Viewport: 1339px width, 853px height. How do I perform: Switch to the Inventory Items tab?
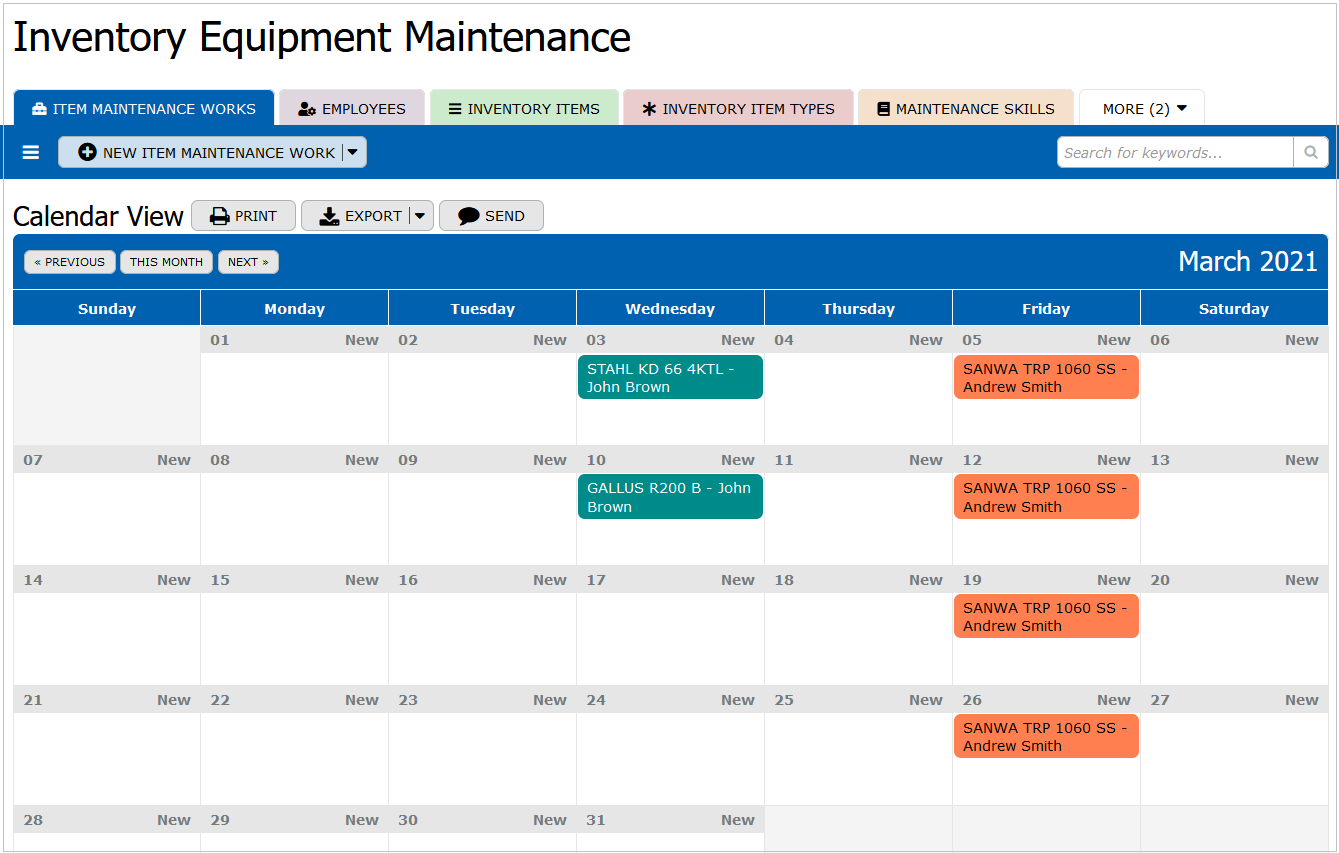tap(524, 109)
